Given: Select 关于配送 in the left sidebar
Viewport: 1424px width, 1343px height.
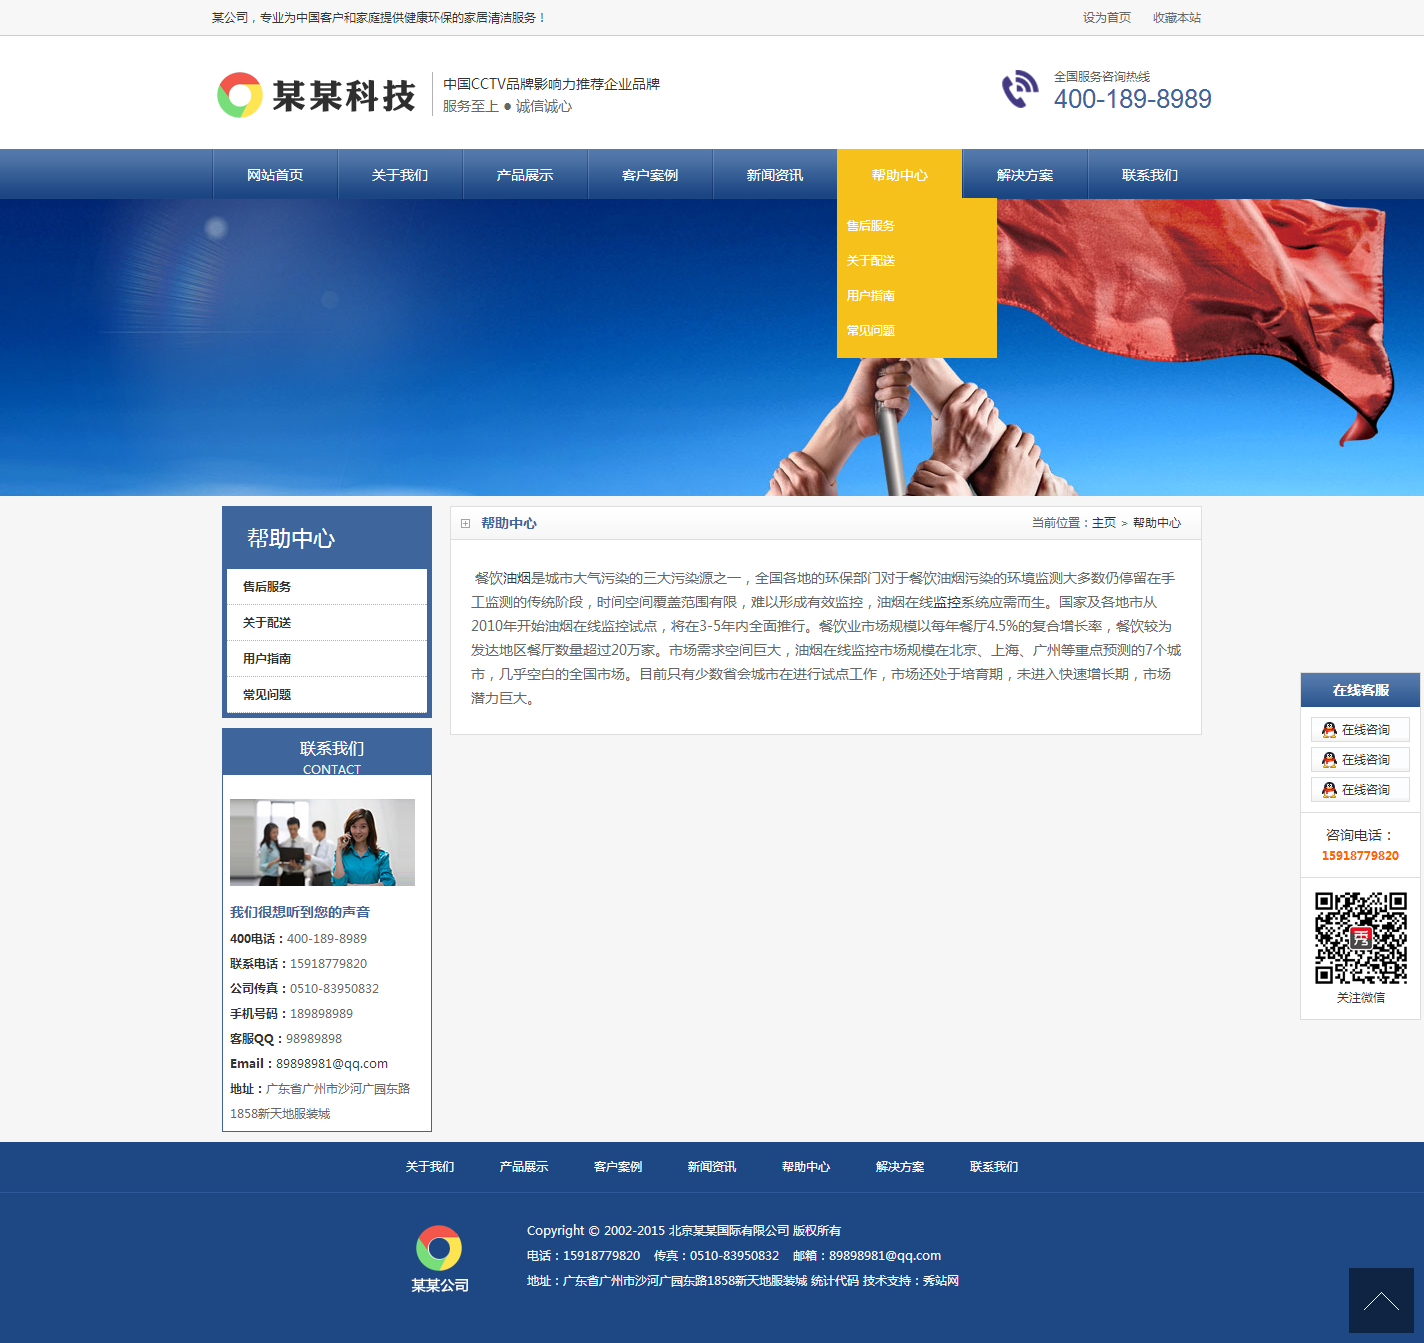Looking at the screenshot, I should click(x=267, y=623).
